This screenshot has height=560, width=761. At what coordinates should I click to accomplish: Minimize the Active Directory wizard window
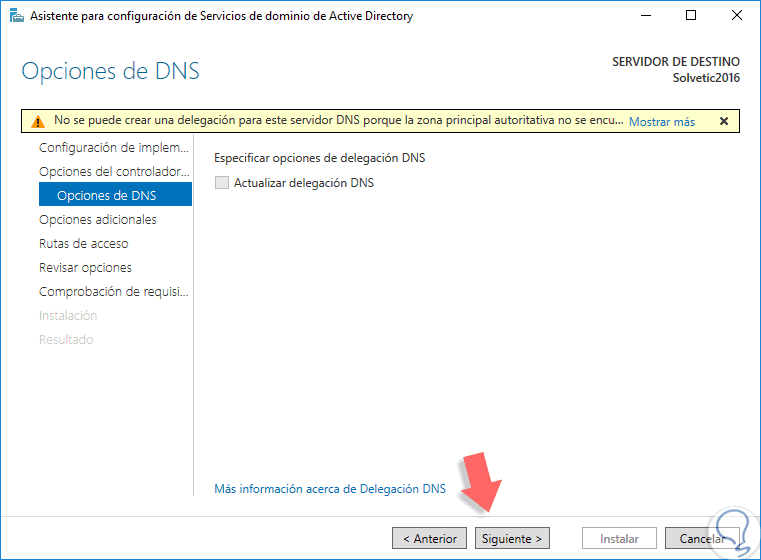(645, 16)
